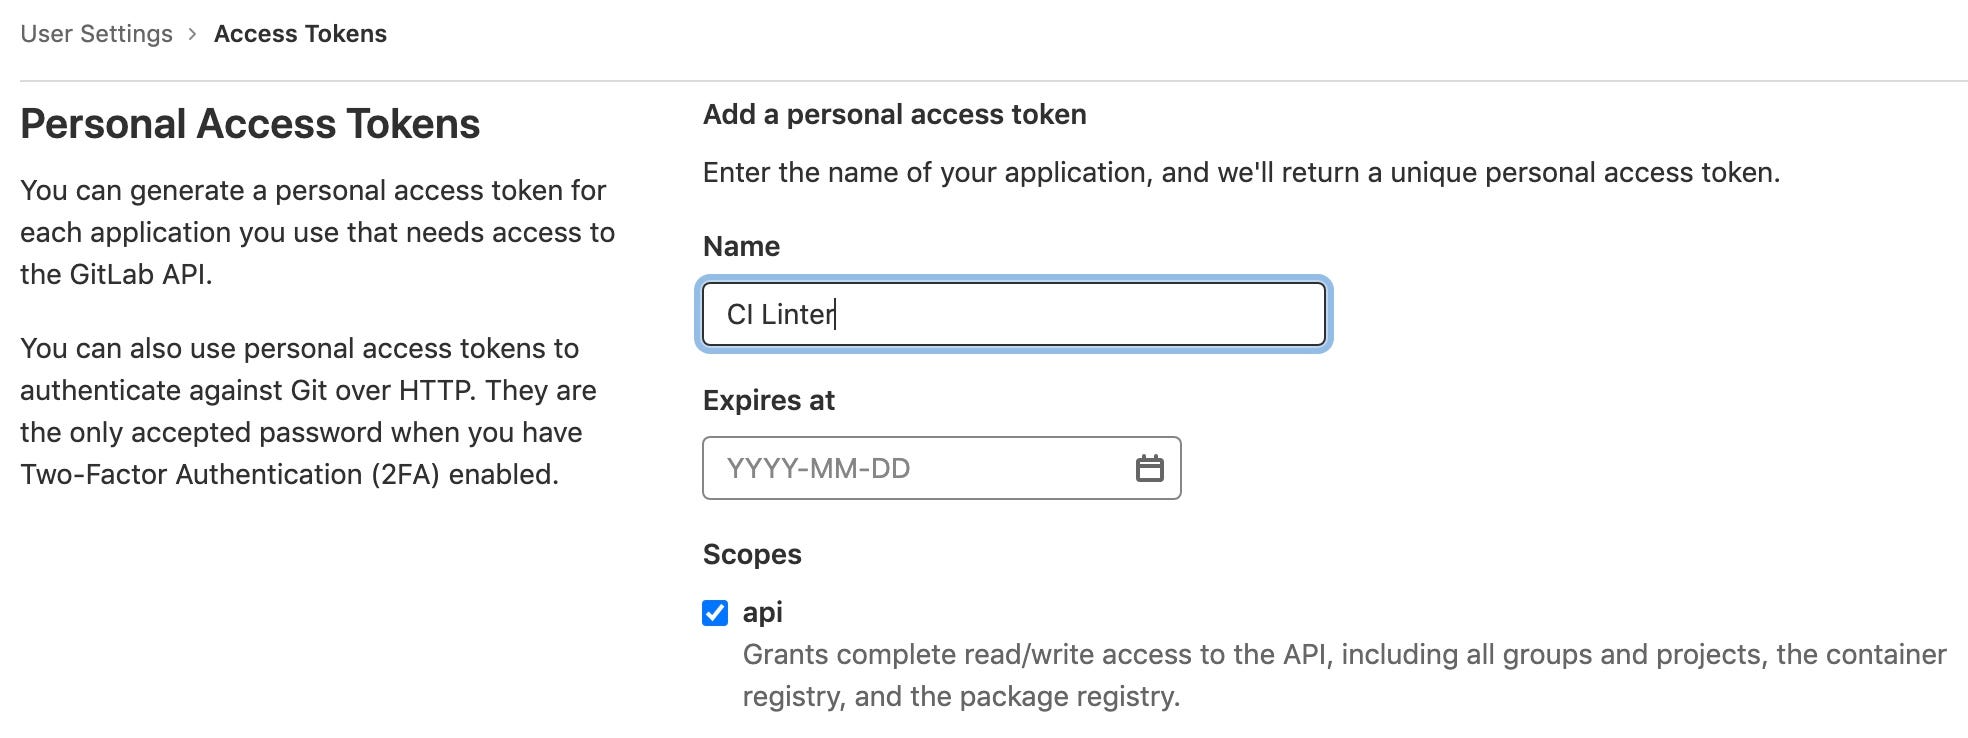Click the Name input field
Image resolution: width=1968 pixels, height=738 pixels.
click(1014, 314)
